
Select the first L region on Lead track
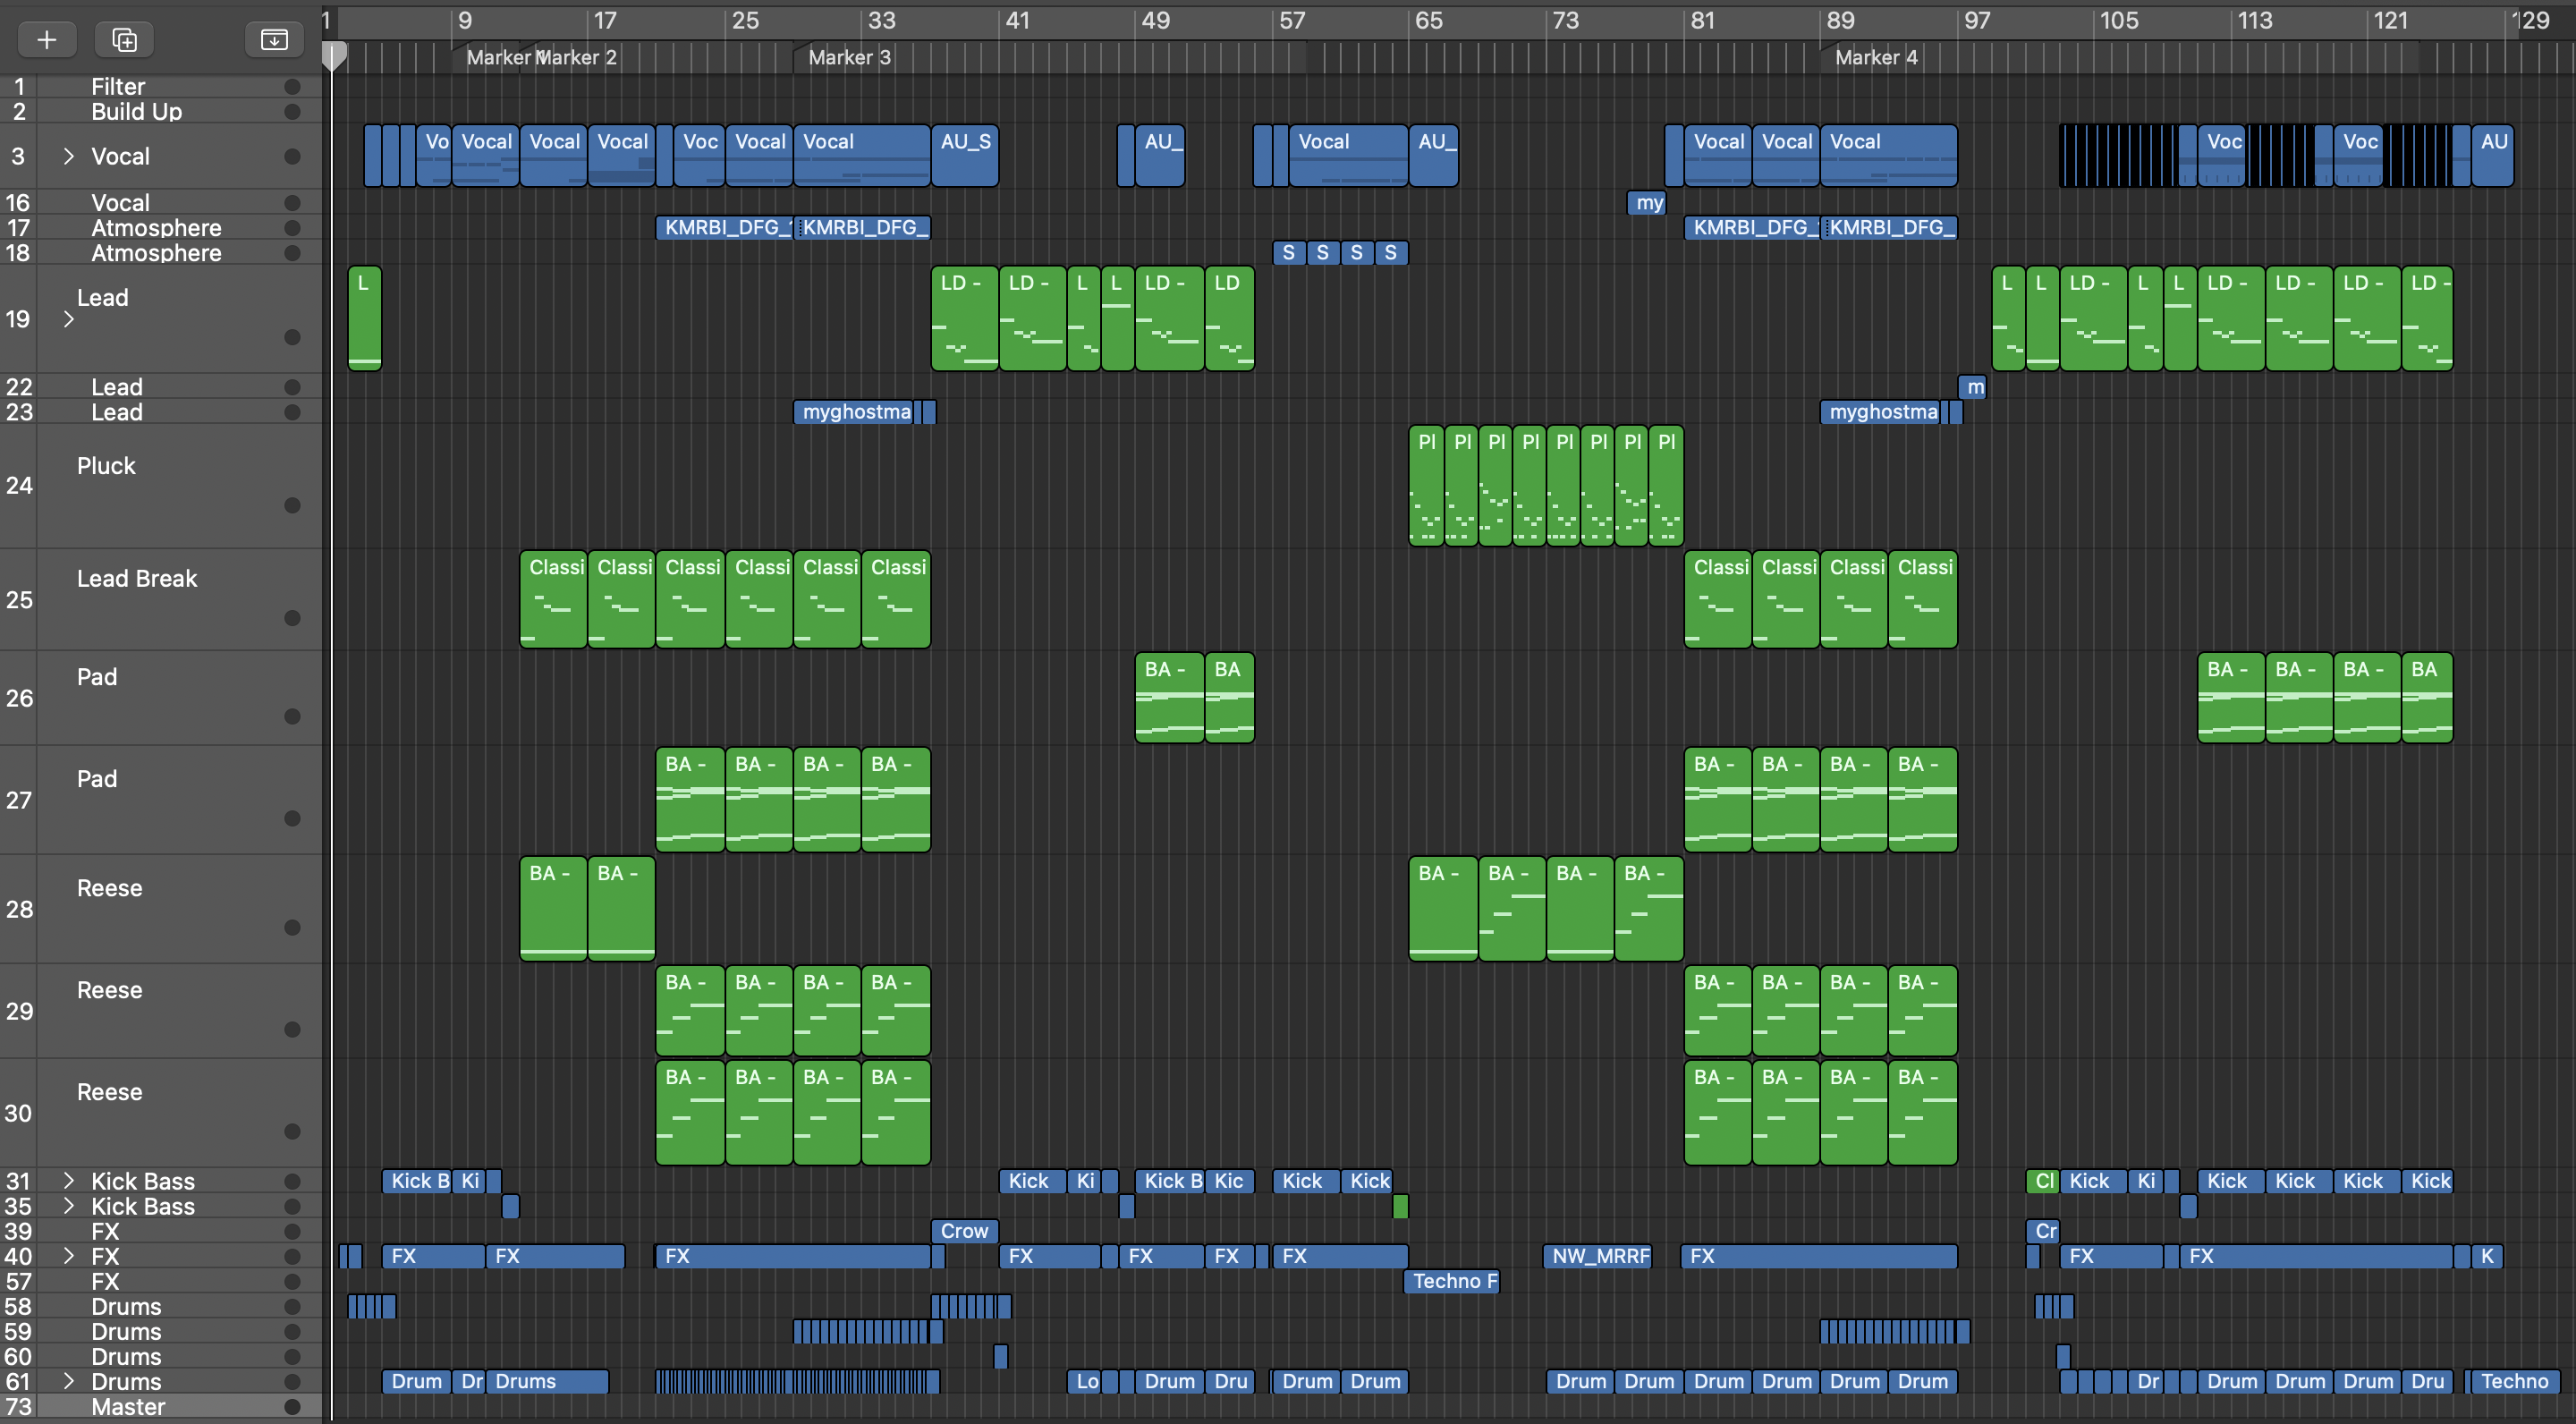point(364,318)
